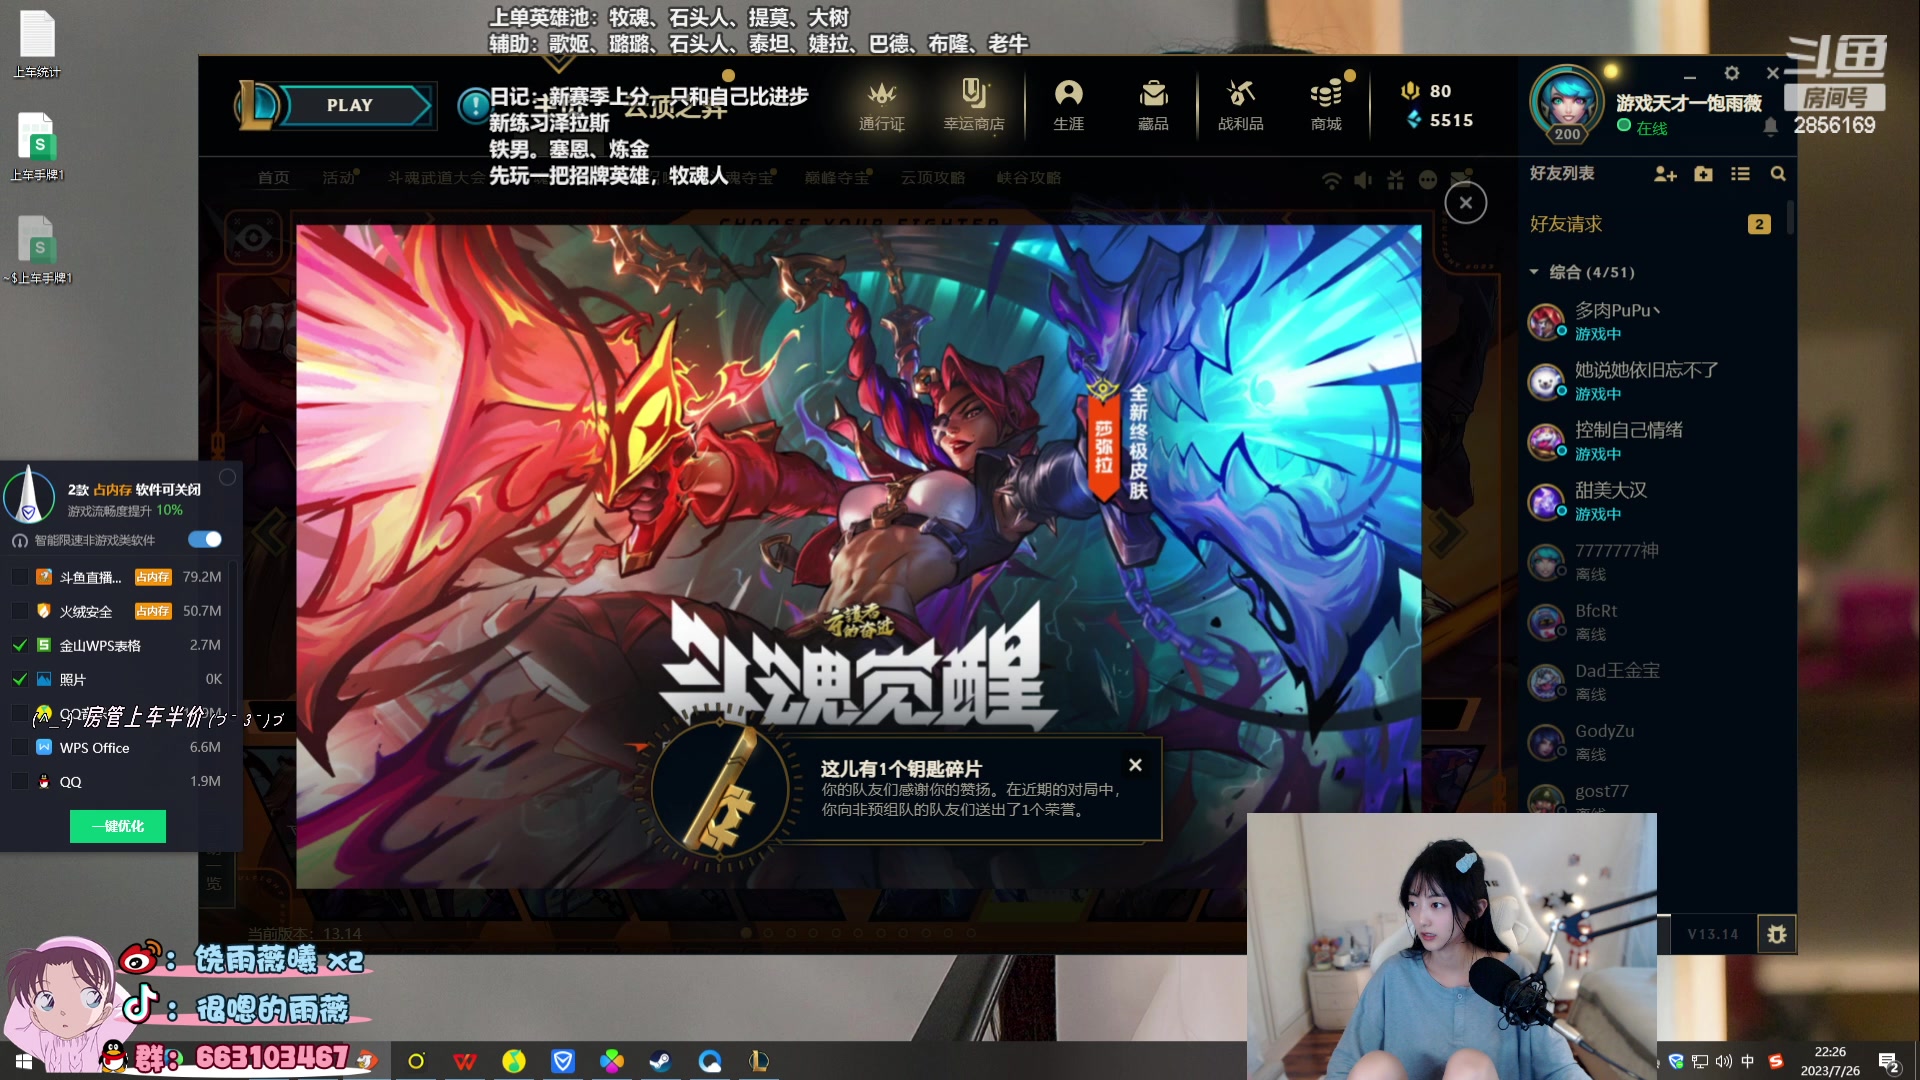
Task: Click the friends list scrollbar
Action: point(1790,218)
